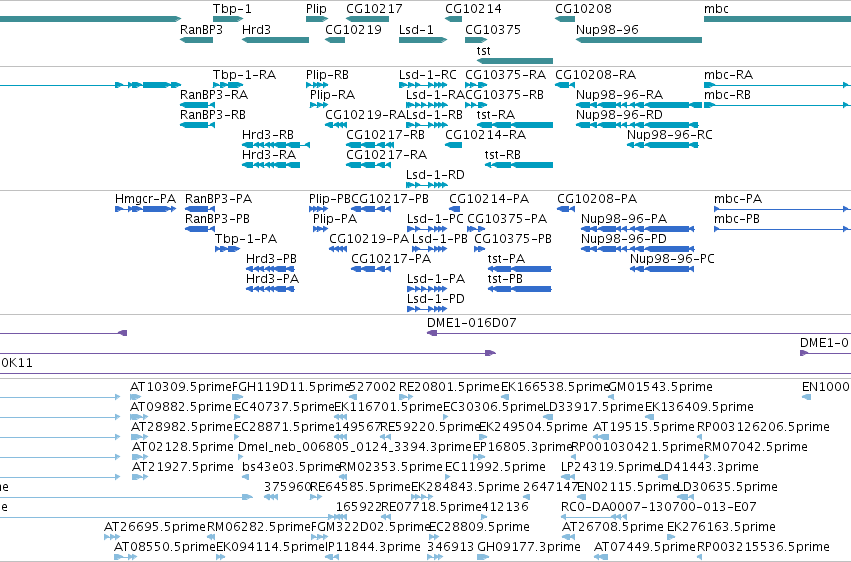Click the bs43e03.5prime EST label
This screenshot has width=851, height=562.
pos(291,467)
